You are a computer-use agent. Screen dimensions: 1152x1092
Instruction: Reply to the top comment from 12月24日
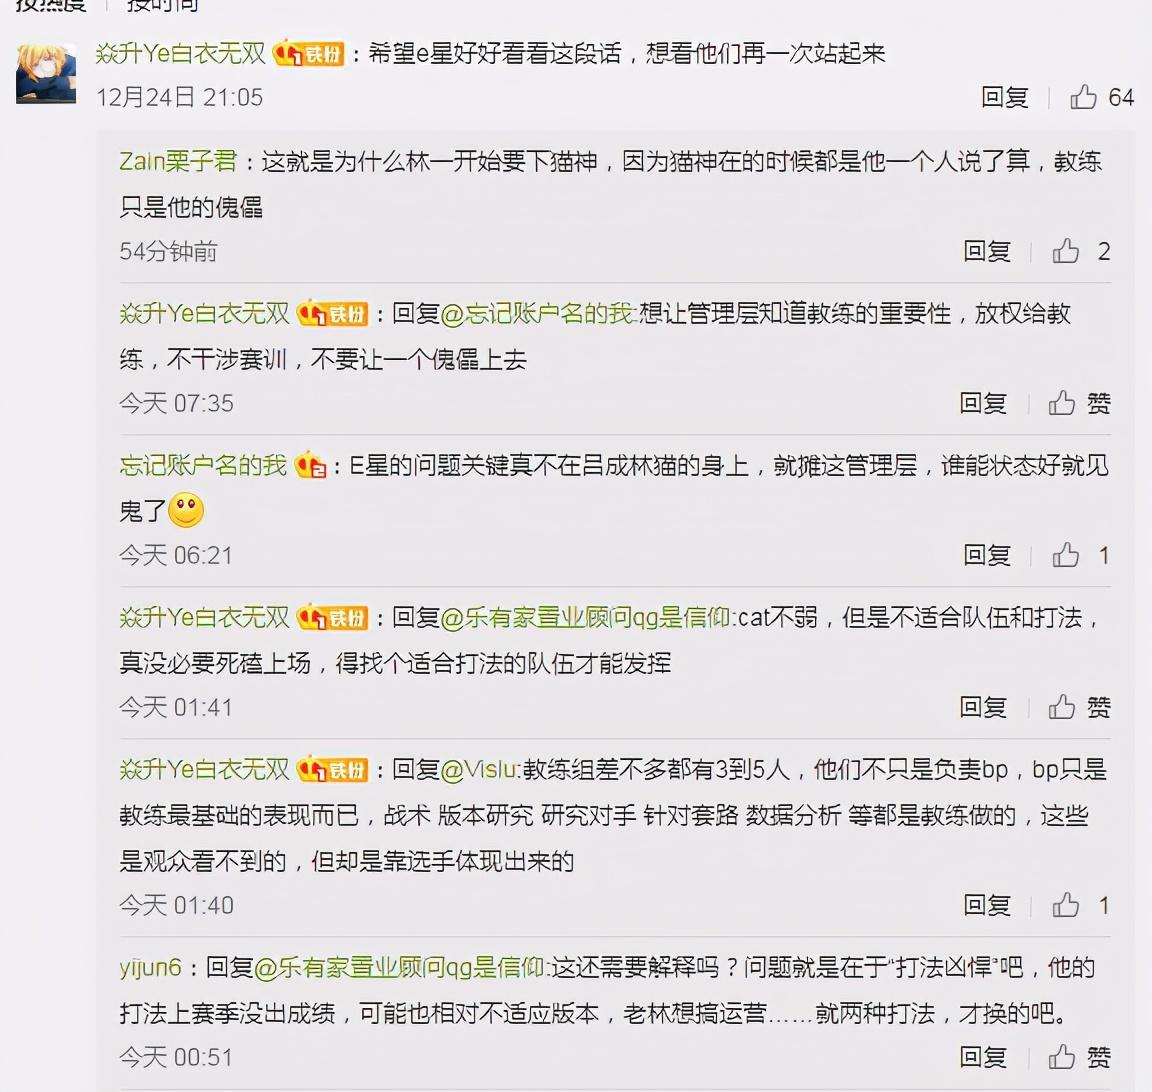point(1004,97)
